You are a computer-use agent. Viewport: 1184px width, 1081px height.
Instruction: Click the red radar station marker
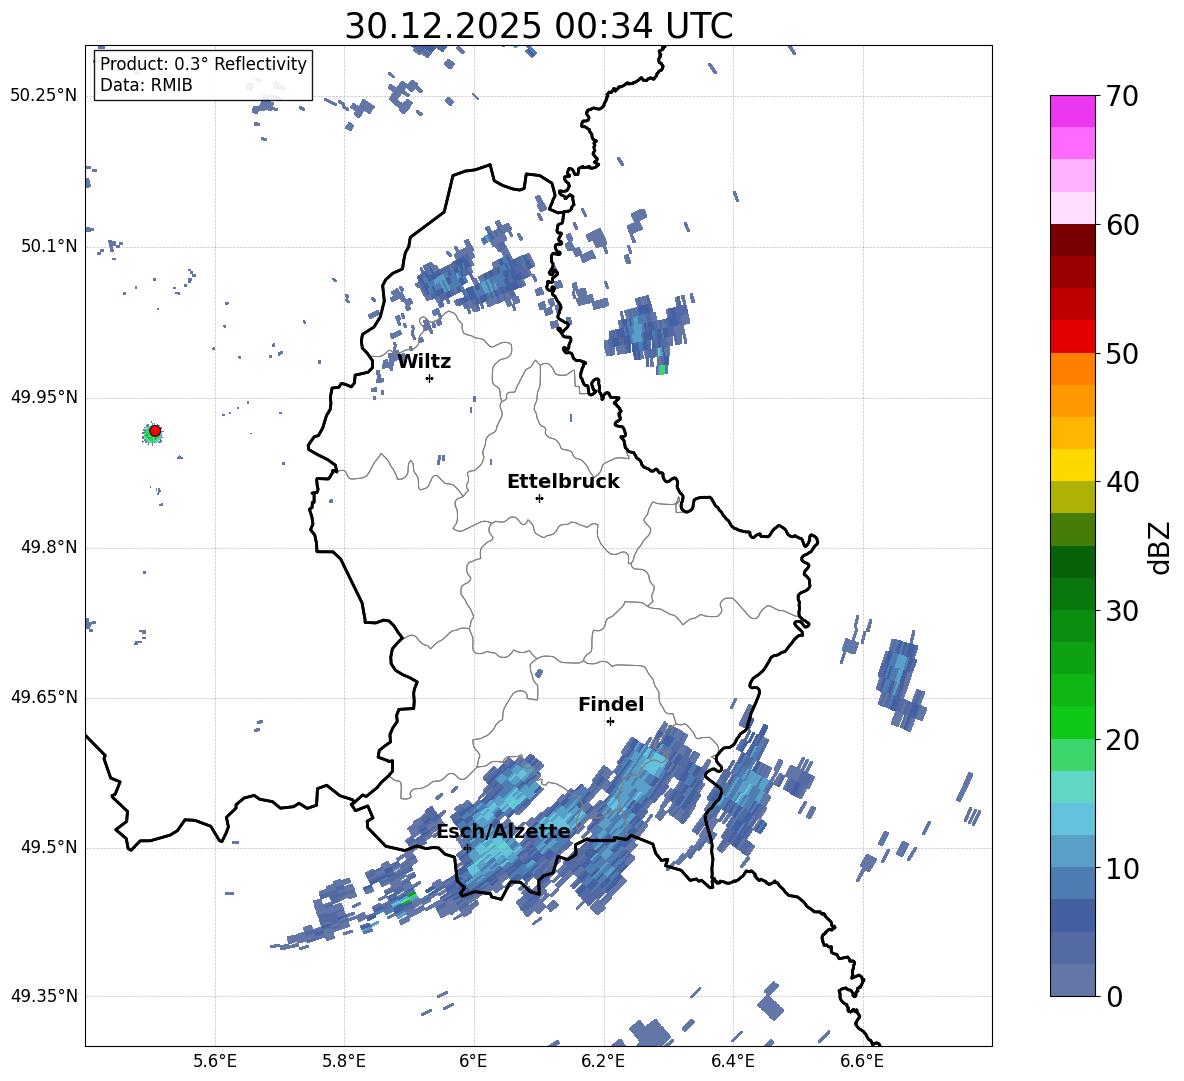pos(155,431)
